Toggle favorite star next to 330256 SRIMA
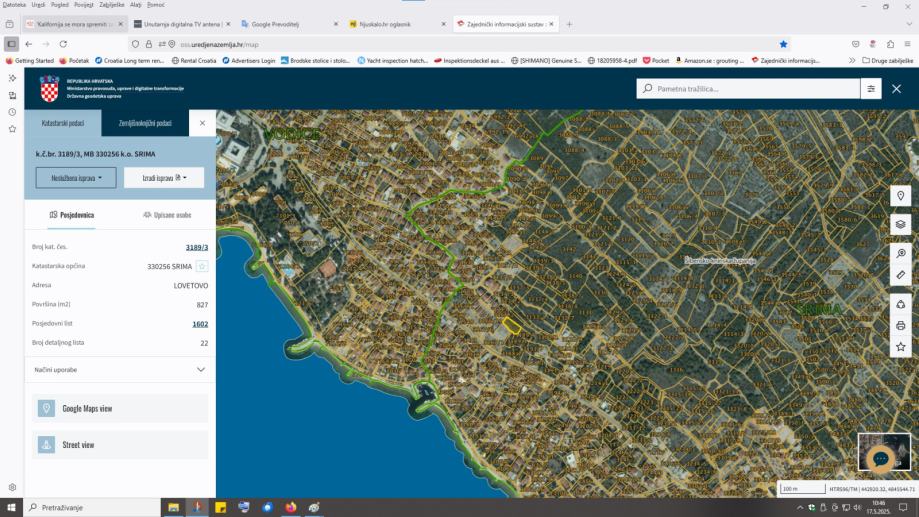 click(x=202, y=266)
